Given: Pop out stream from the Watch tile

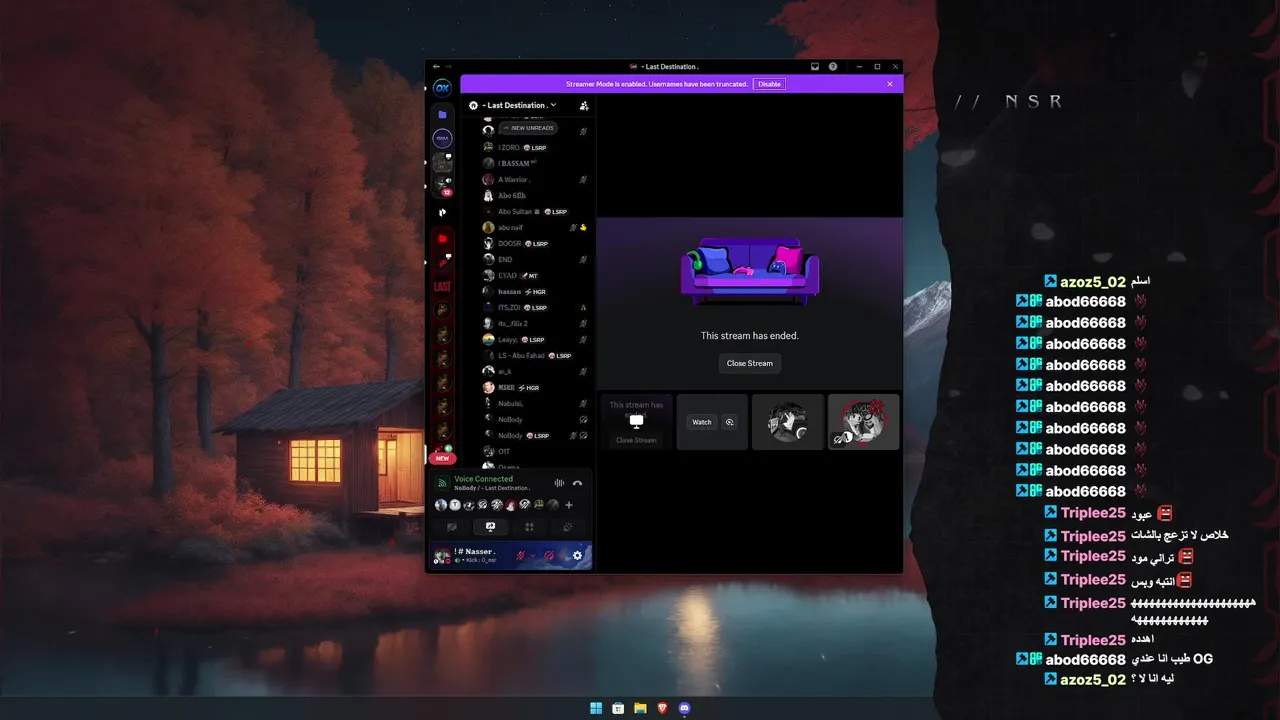Looking at the screenshot, I should pos(730,422).
